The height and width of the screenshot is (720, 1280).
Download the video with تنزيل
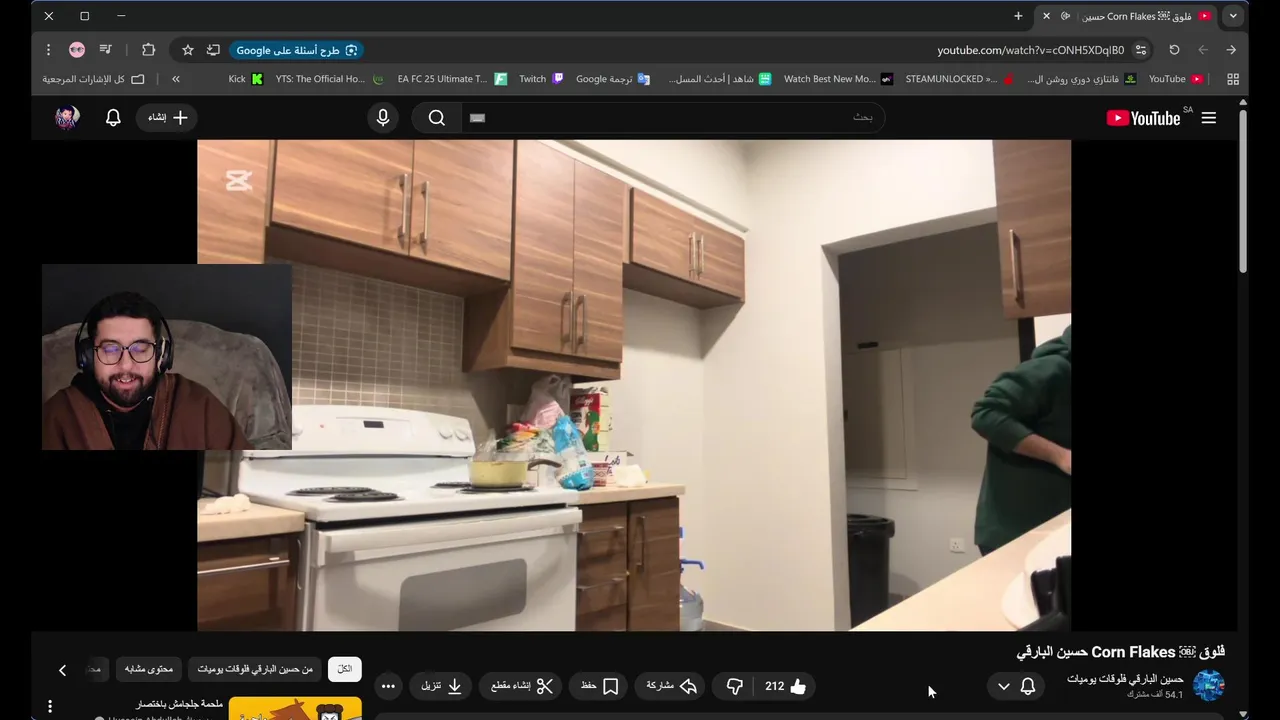pyautogui.click(x=441, y=686)
